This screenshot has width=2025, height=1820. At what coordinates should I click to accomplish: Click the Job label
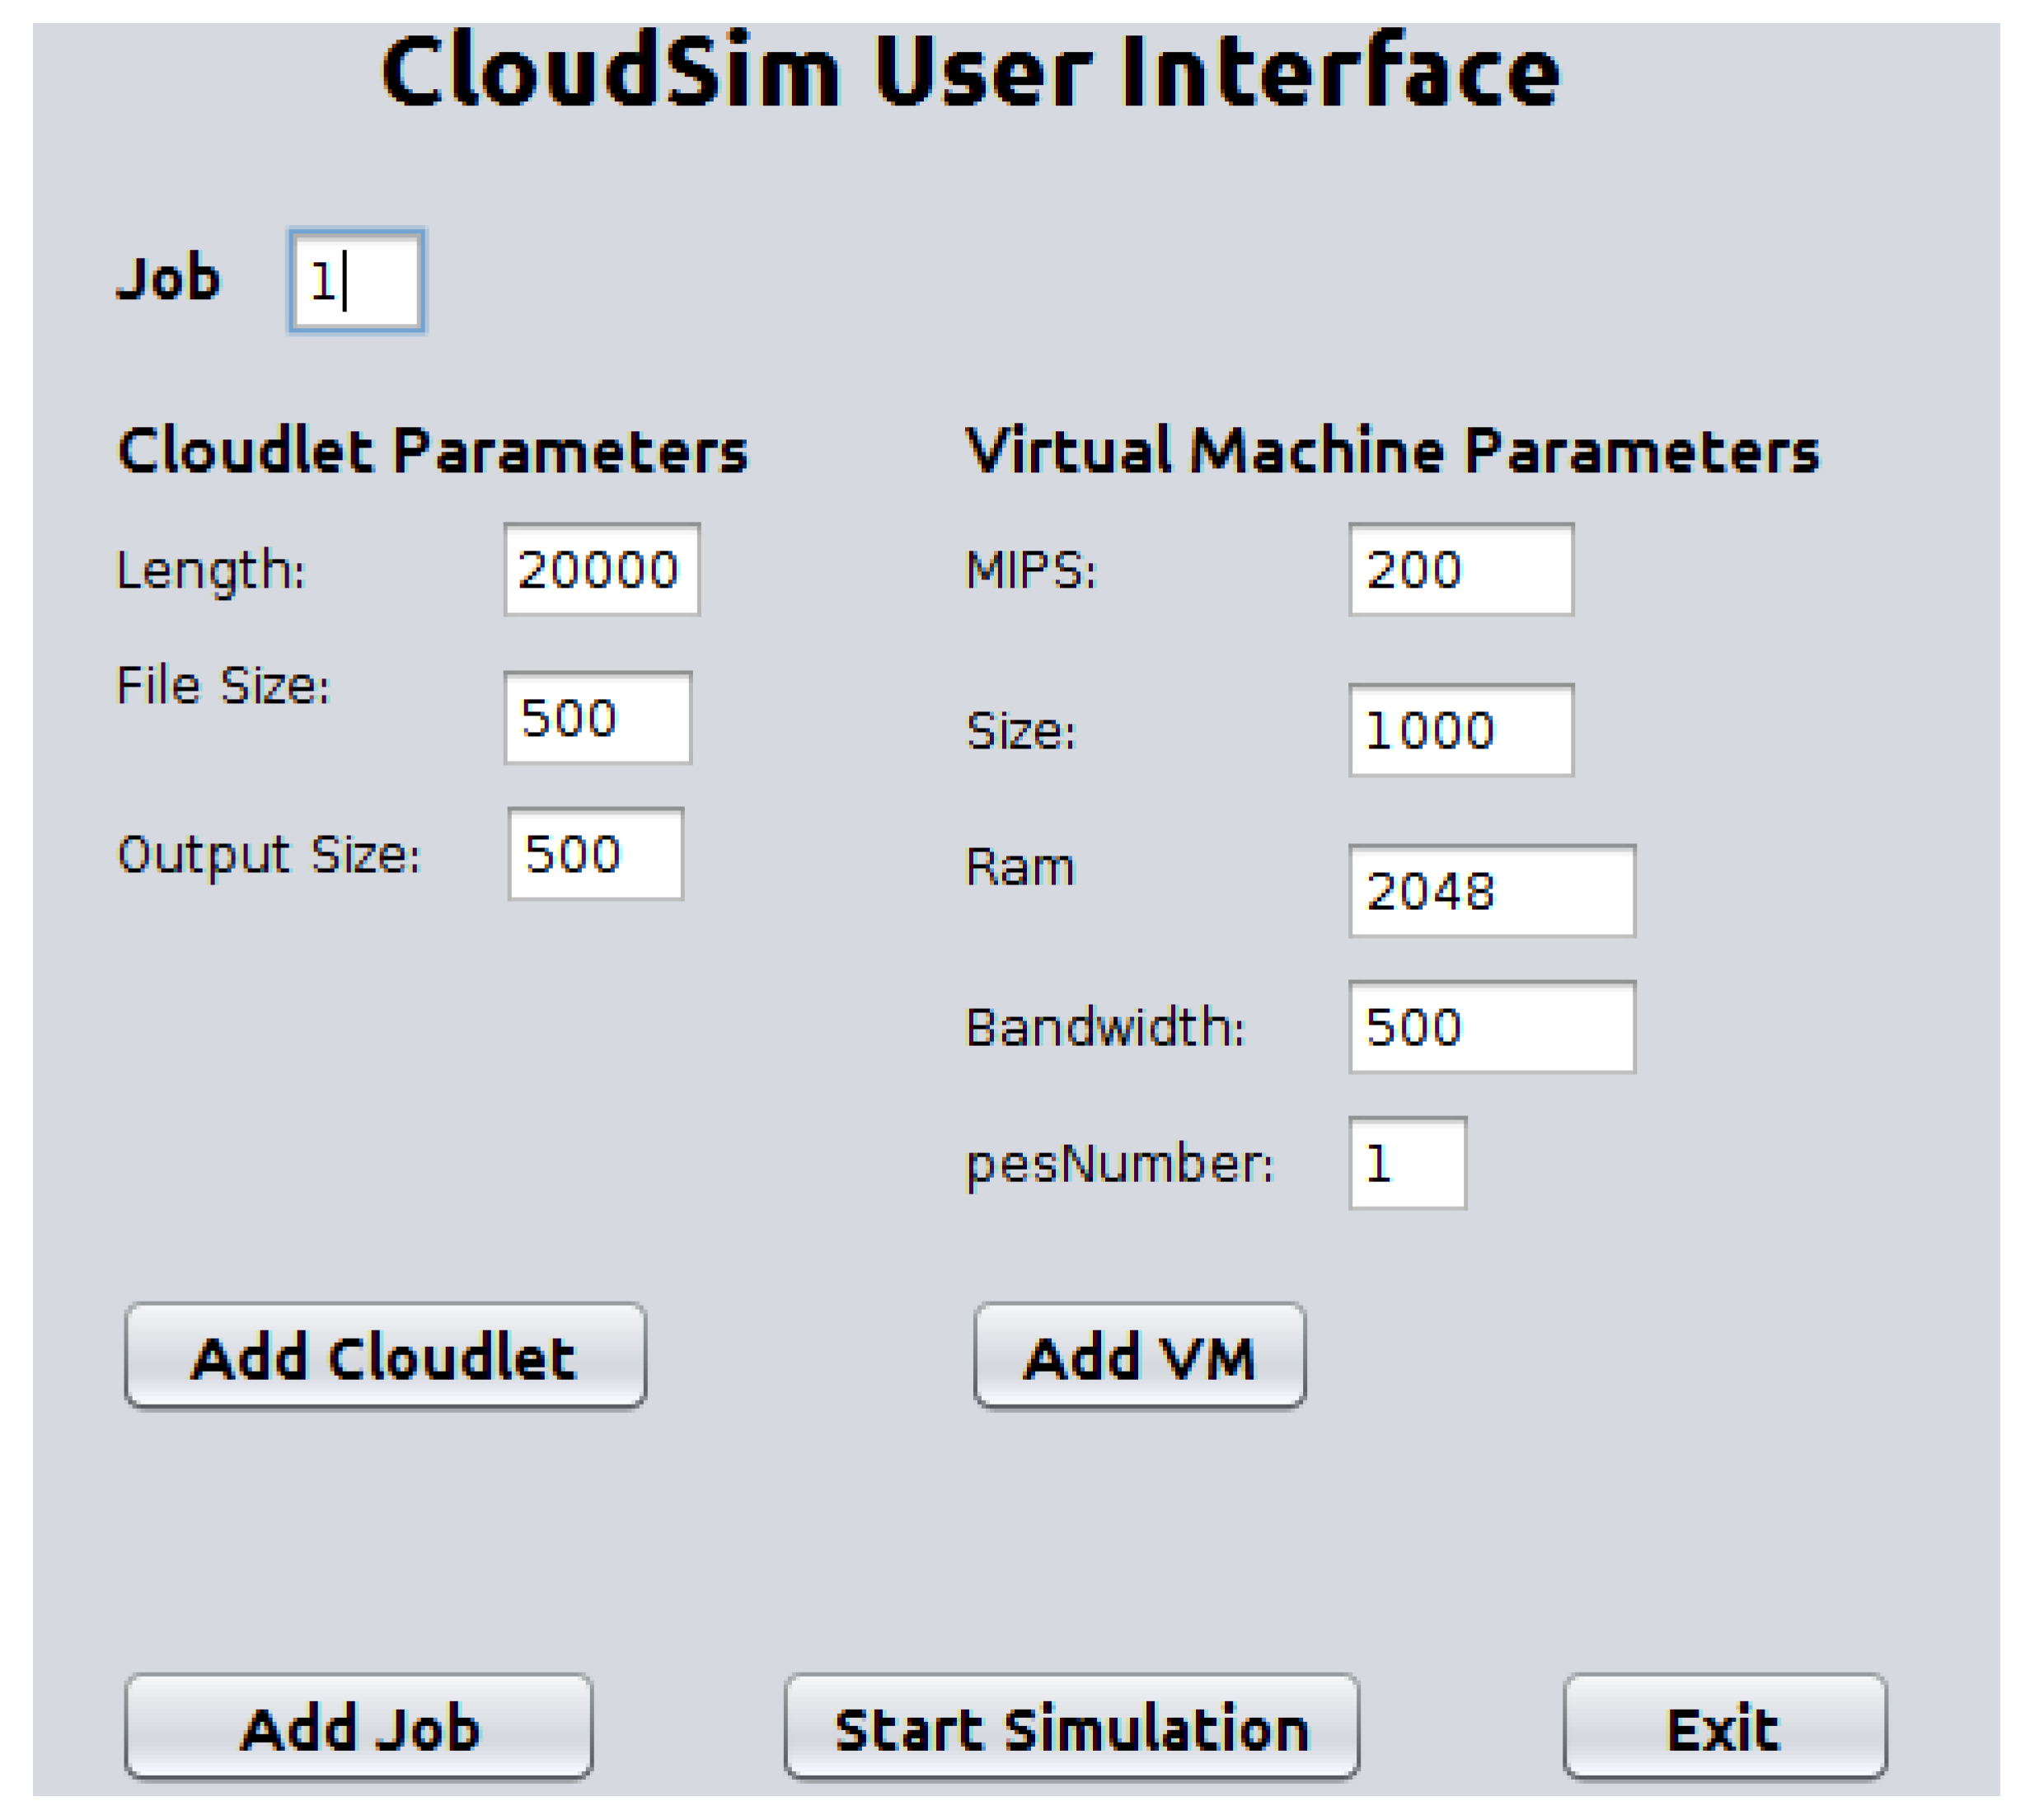pos(168,278)
